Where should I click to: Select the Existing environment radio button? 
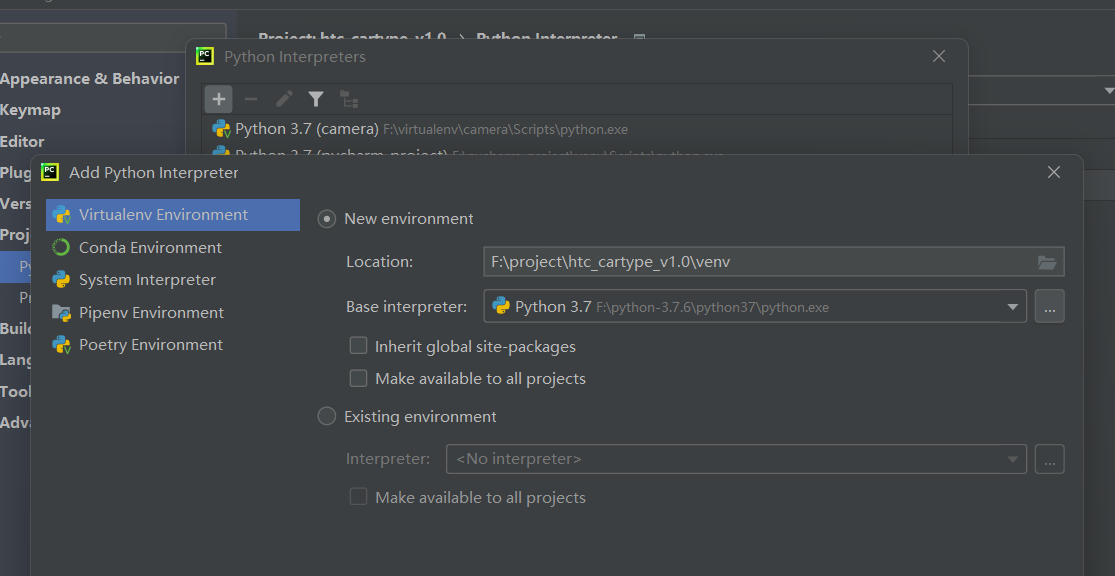[326, 416]
